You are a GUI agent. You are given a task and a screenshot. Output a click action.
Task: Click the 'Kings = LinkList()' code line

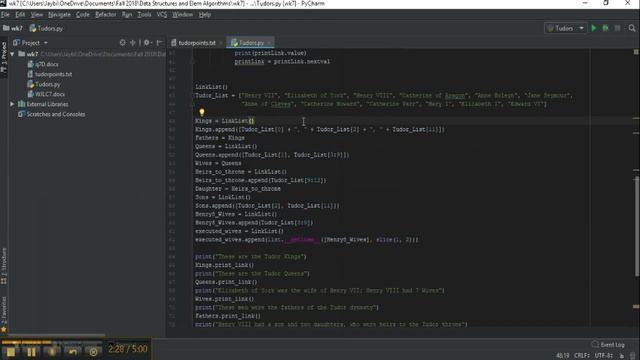(x=224, y=121)
